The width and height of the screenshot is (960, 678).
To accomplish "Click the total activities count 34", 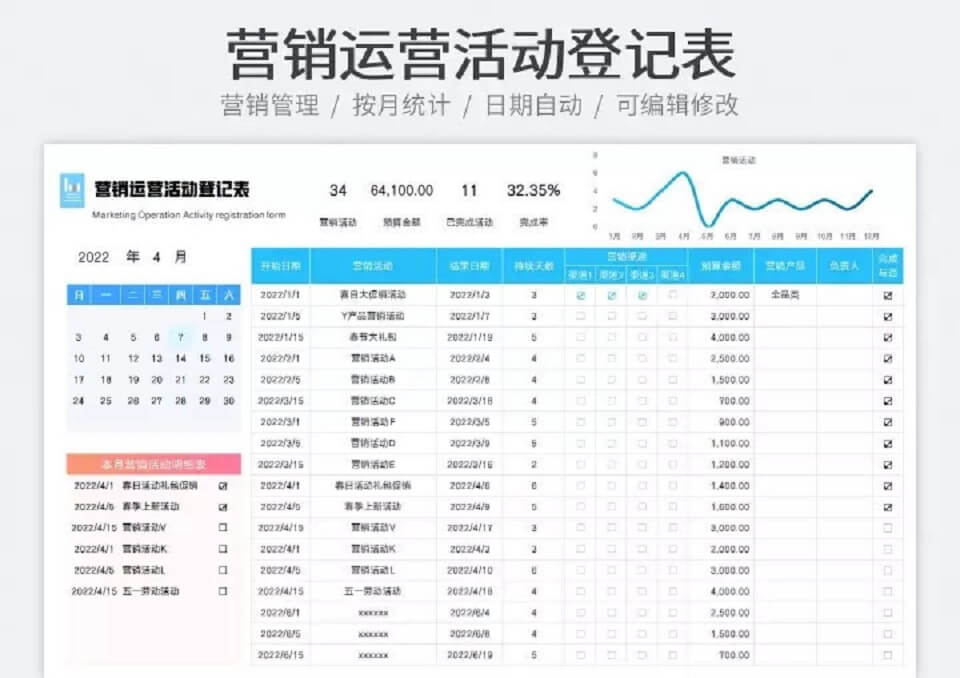I will coord(338,191).
